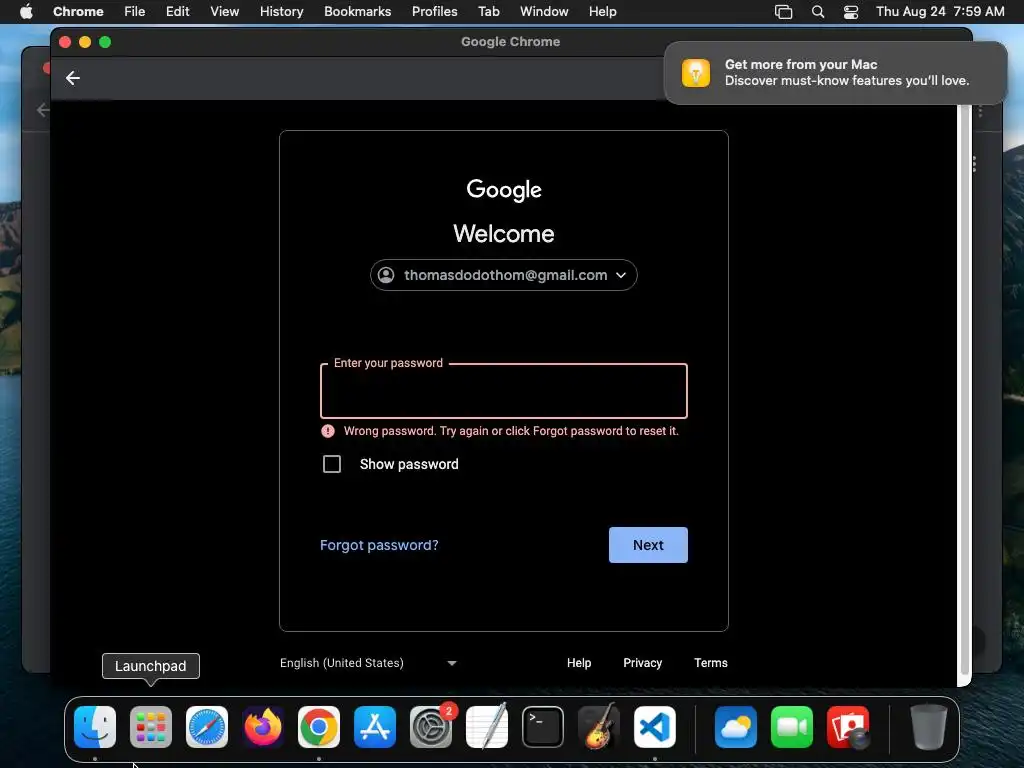Image resolution: width=1024 pixels, height=768 pixels.
Task: Click the back arrow in the background Chrome window
Action: [43, 110]
